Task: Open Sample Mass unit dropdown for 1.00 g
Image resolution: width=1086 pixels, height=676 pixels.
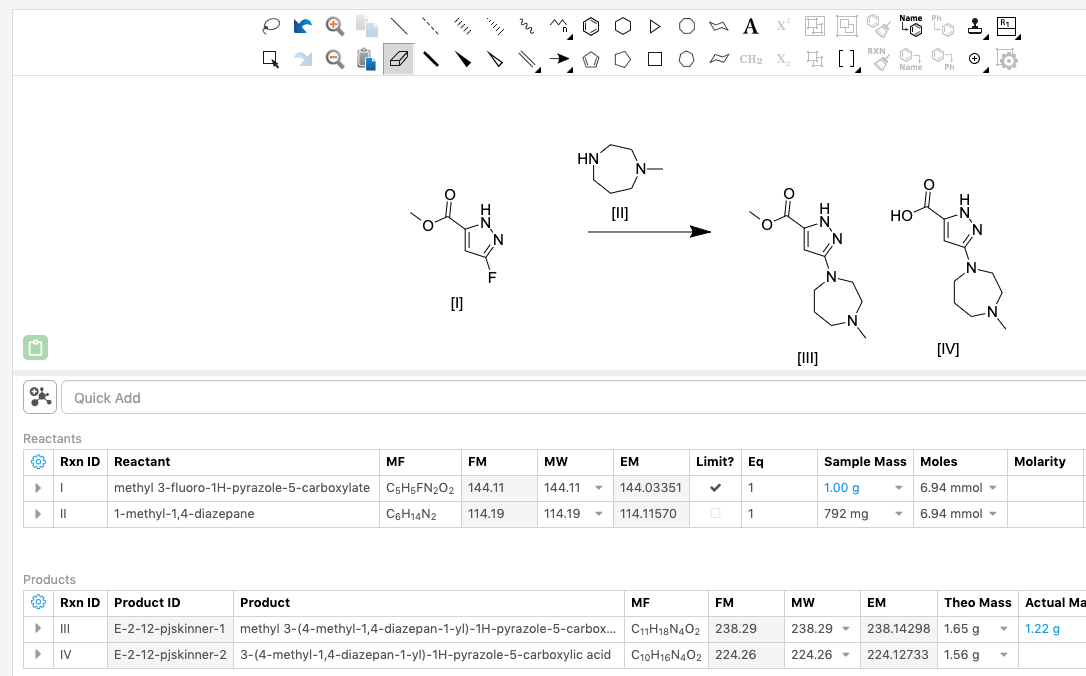Action: (x=898, y=488)
